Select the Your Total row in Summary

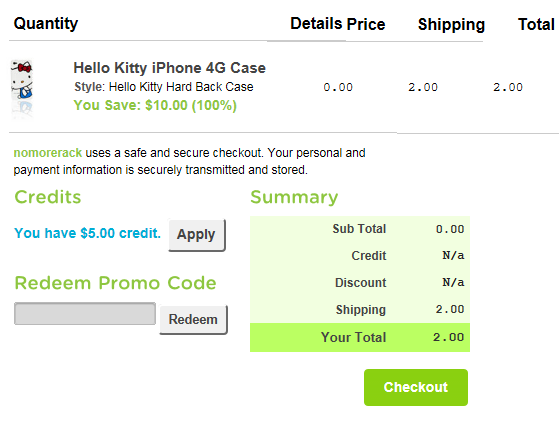click(x=360, y=337)
